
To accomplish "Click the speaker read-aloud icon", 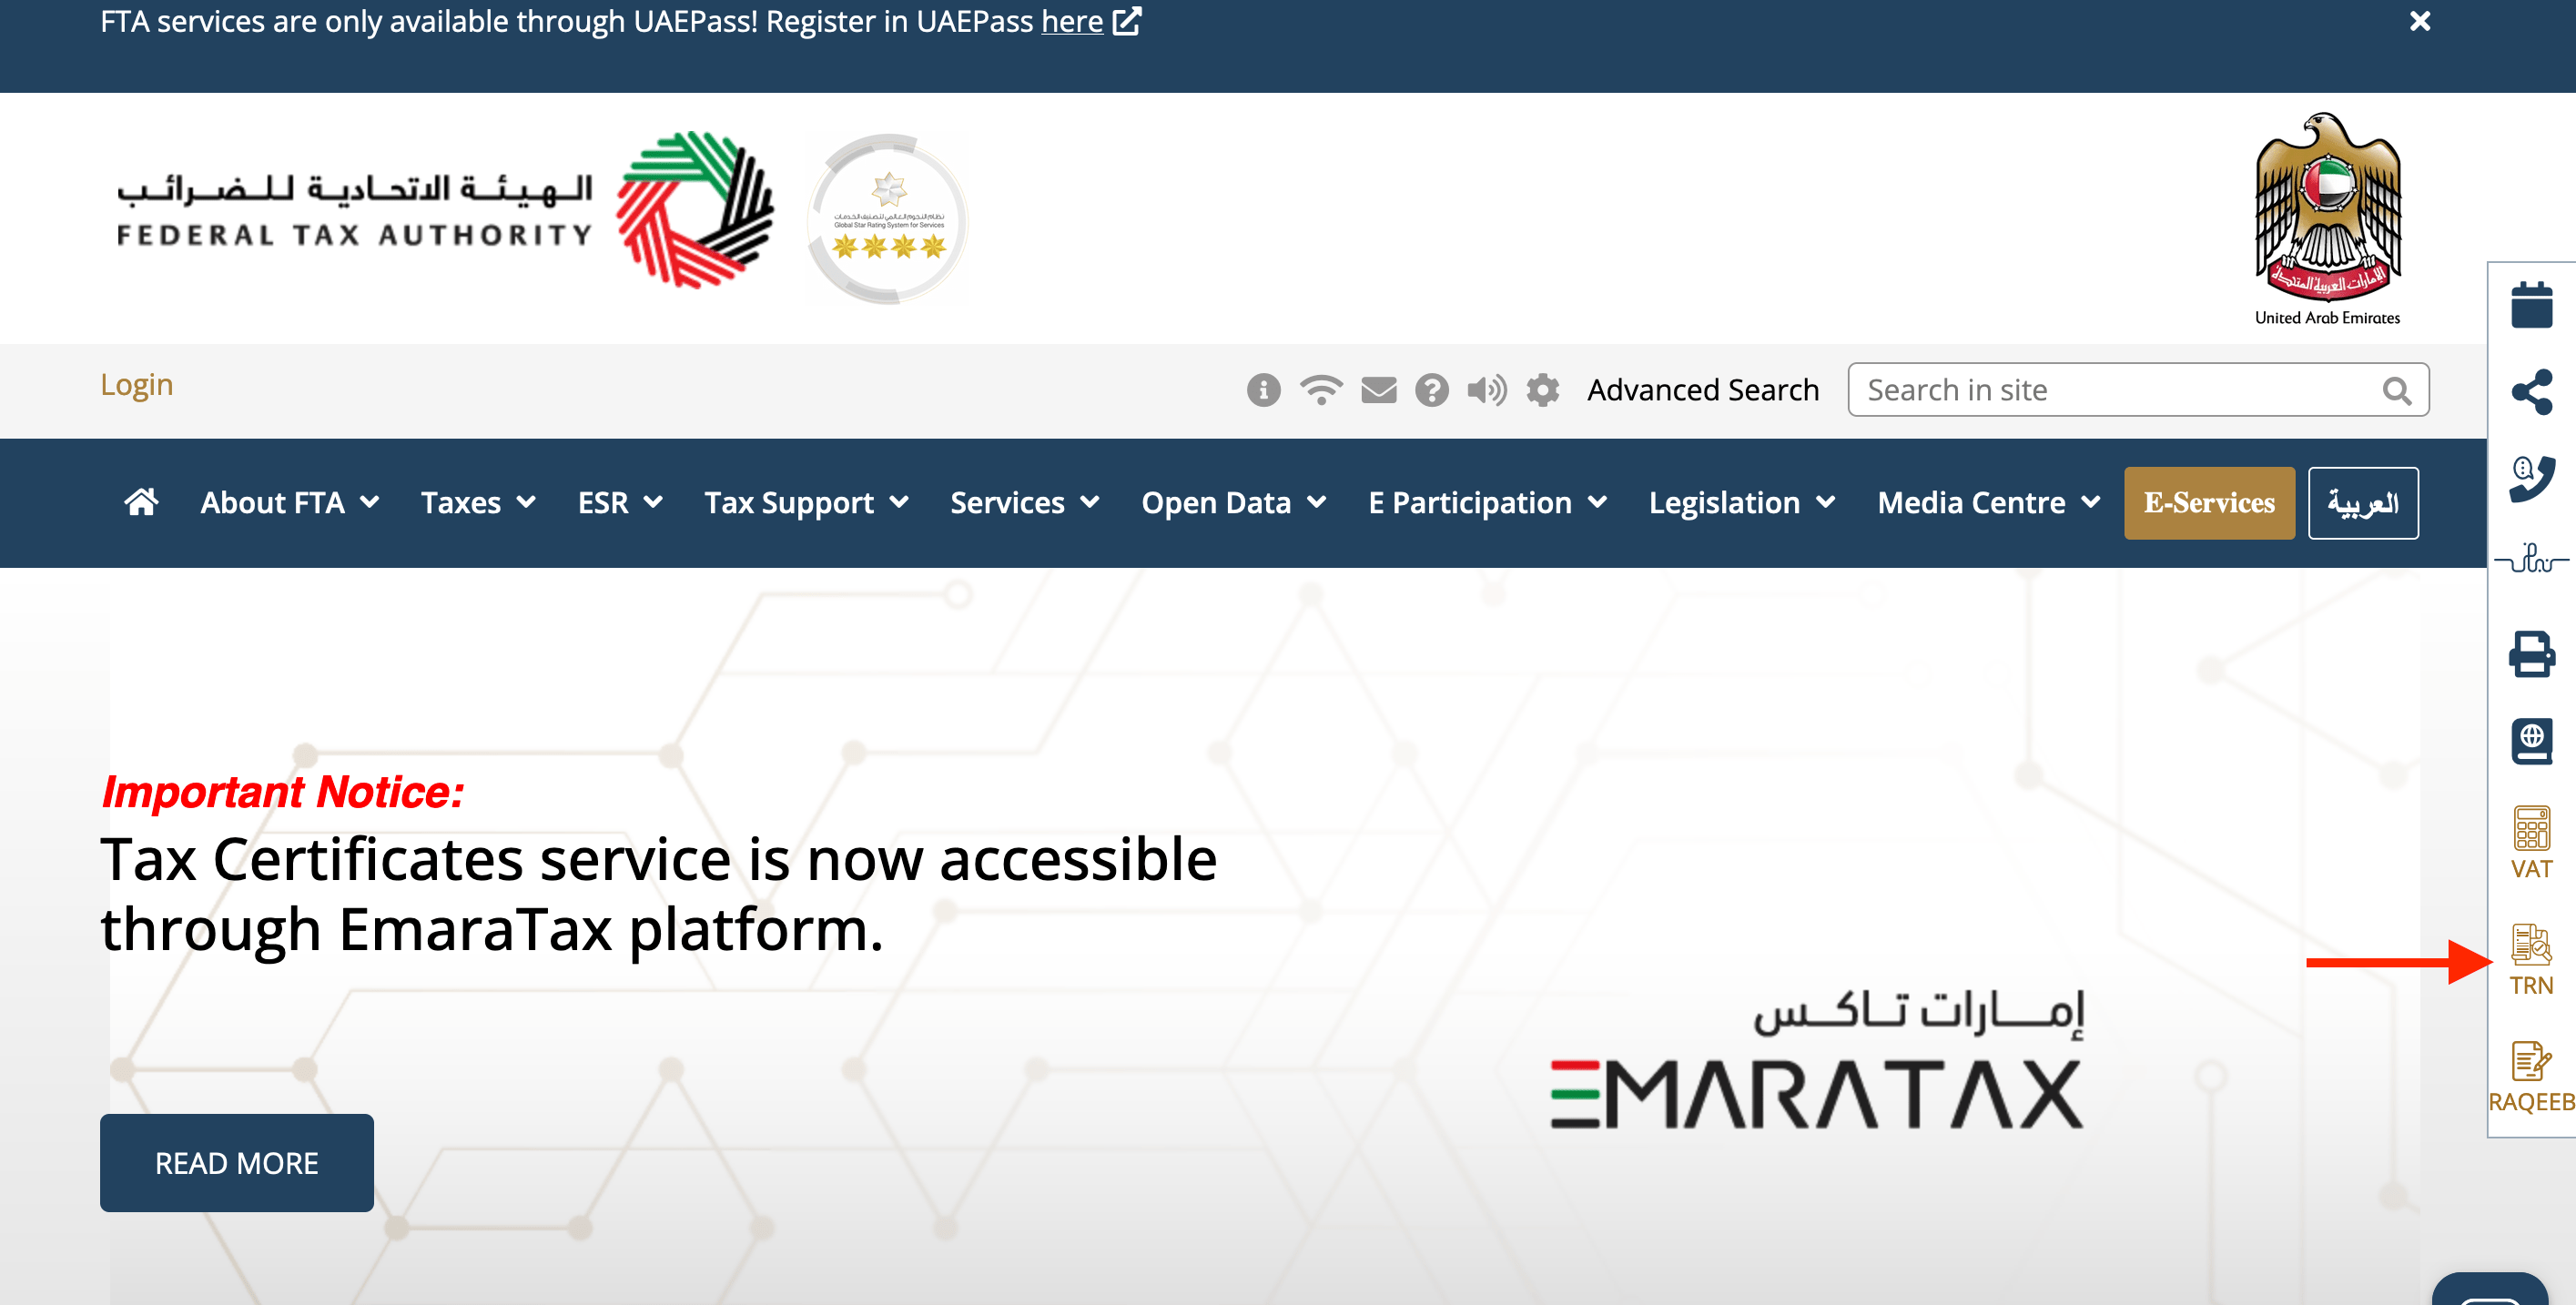I will (1486, 390).
